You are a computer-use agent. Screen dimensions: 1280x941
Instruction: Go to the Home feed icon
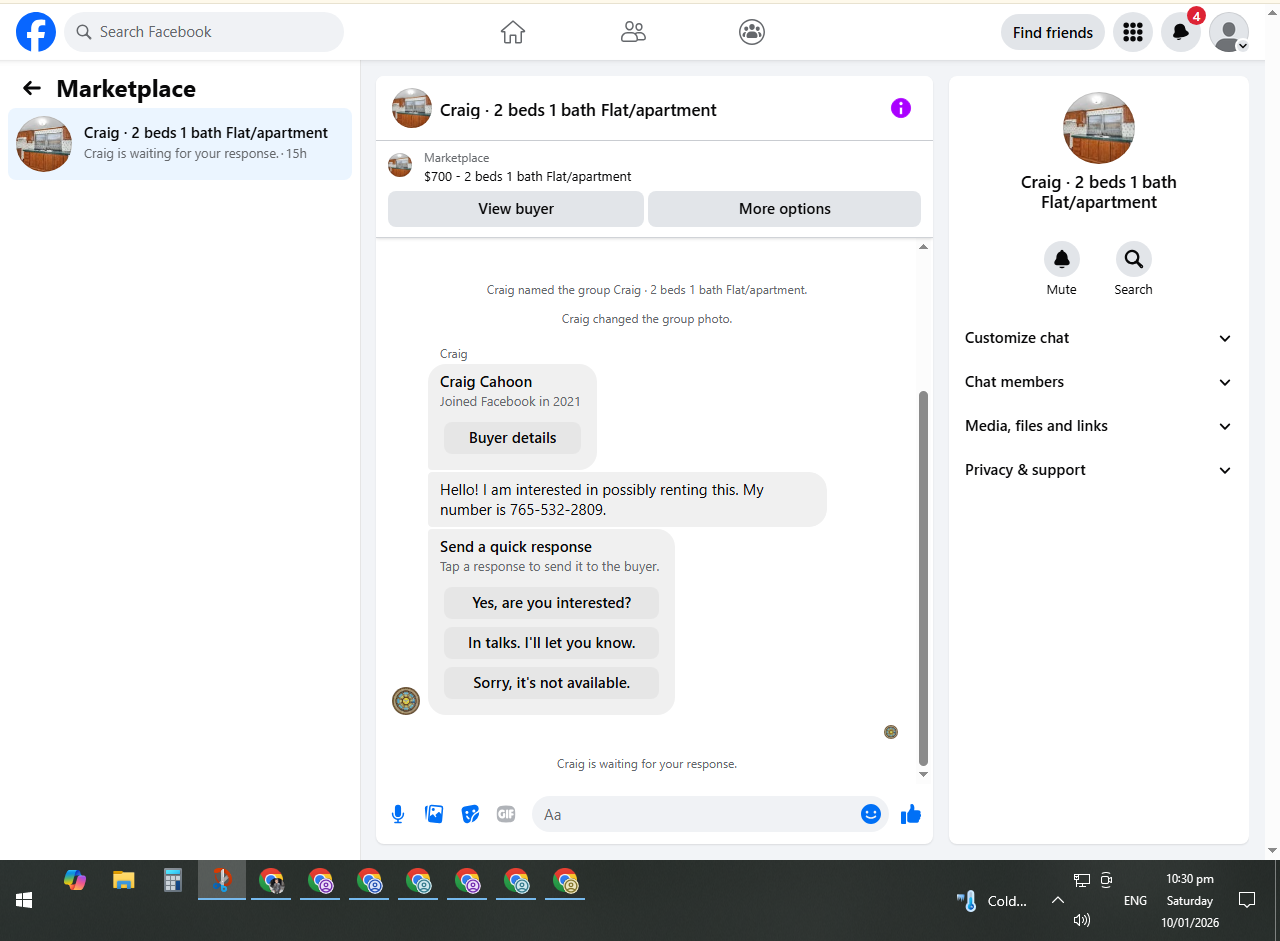pos(513,32)
